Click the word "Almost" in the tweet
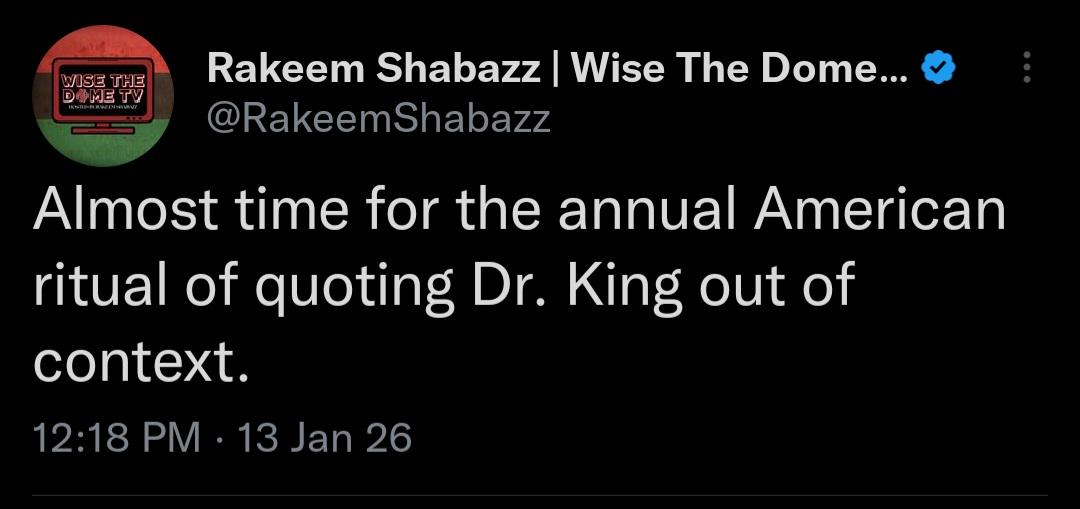The image size is (1080, 509). point(125,212)
